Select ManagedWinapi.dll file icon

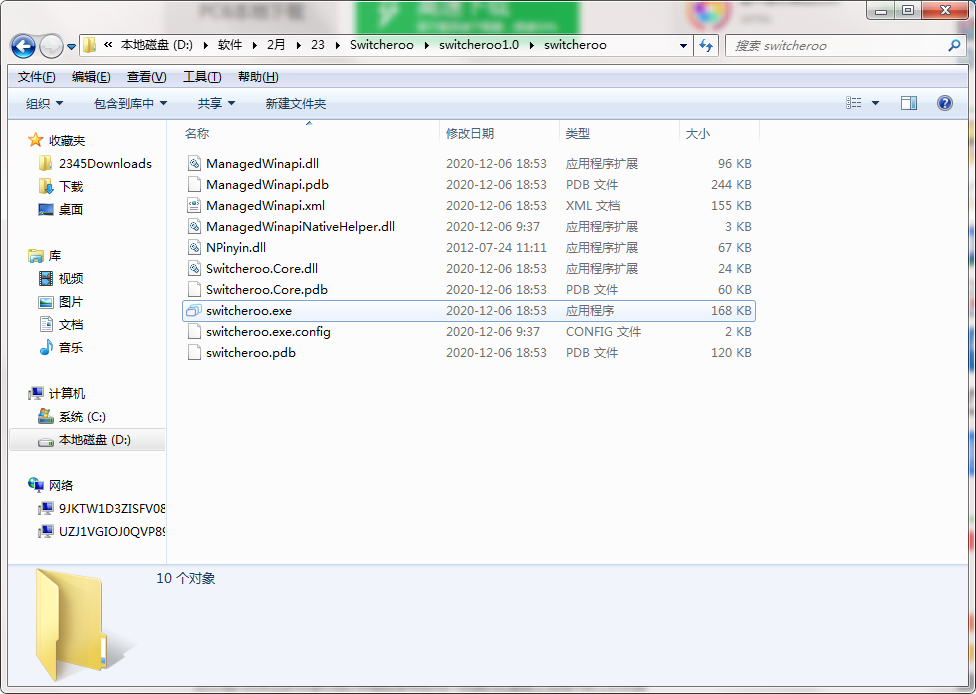tap(194, 163)
